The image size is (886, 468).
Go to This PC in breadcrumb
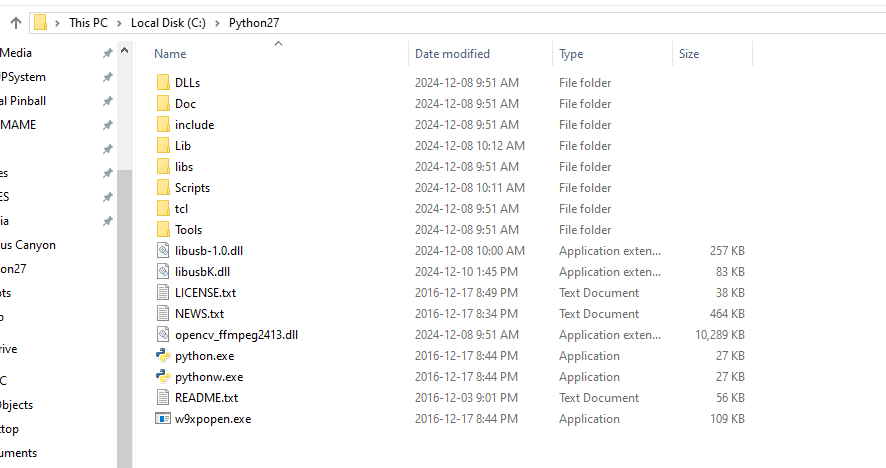point(88,23)
